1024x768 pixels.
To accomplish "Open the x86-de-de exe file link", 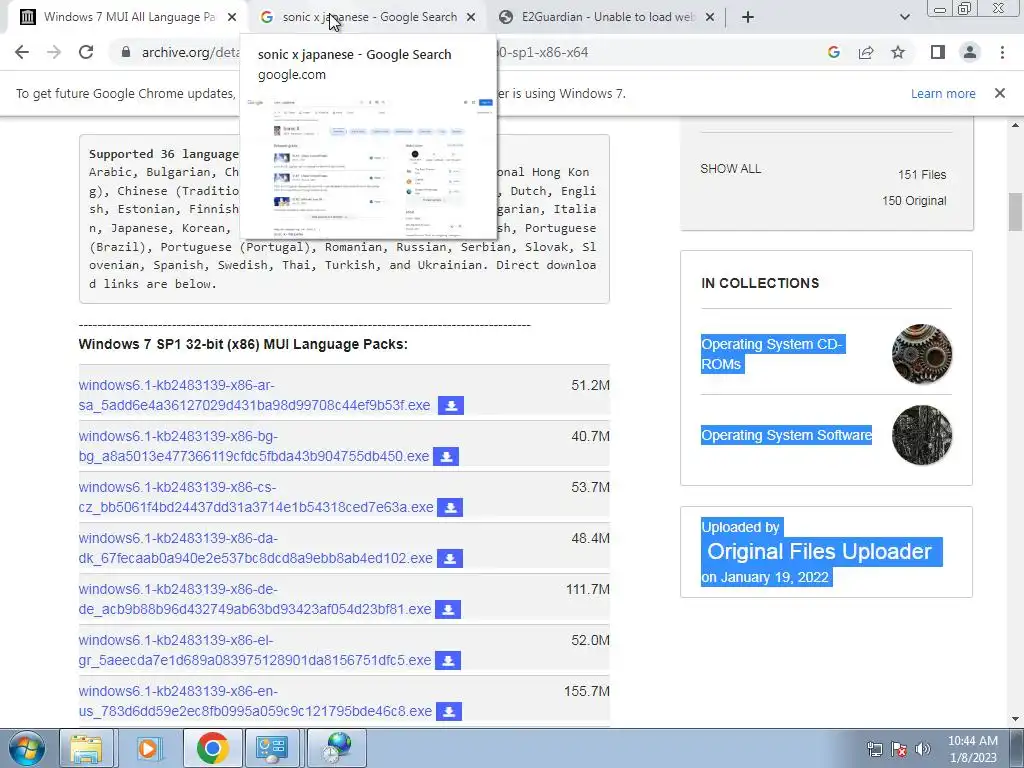I will click(255, 599).
